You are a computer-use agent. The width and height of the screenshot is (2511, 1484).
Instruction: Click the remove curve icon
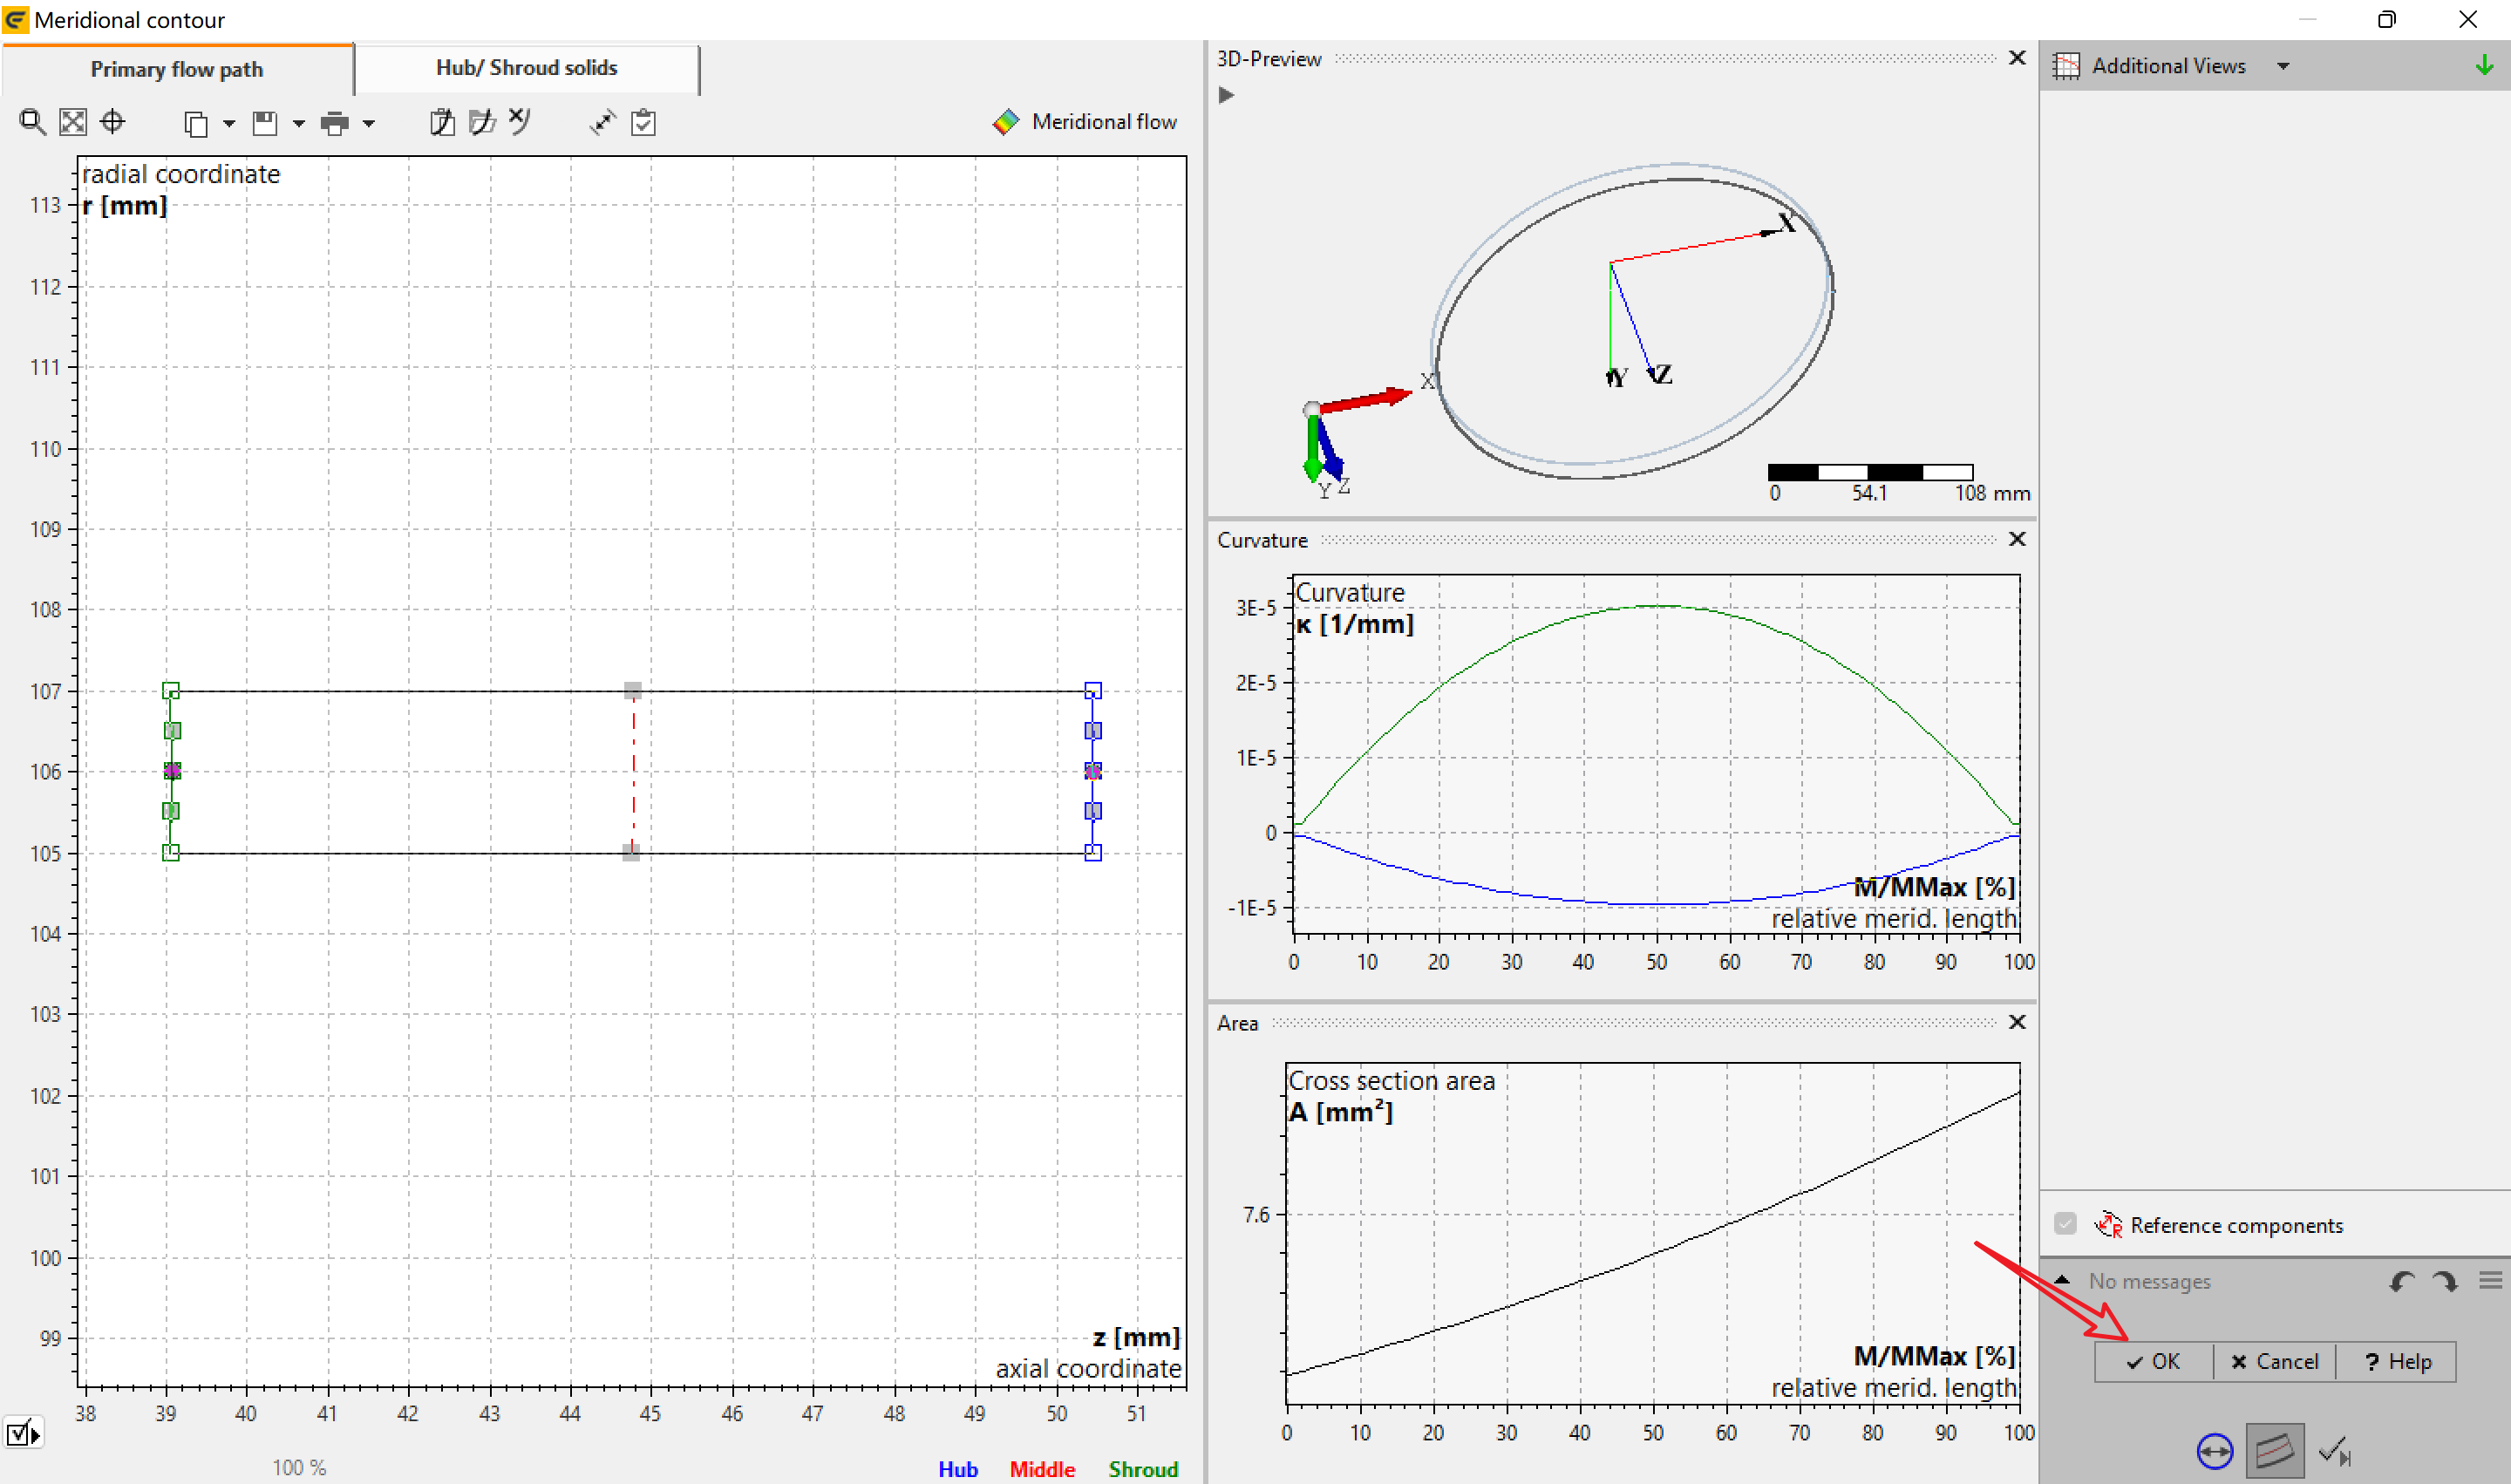[x=520, y=121]
